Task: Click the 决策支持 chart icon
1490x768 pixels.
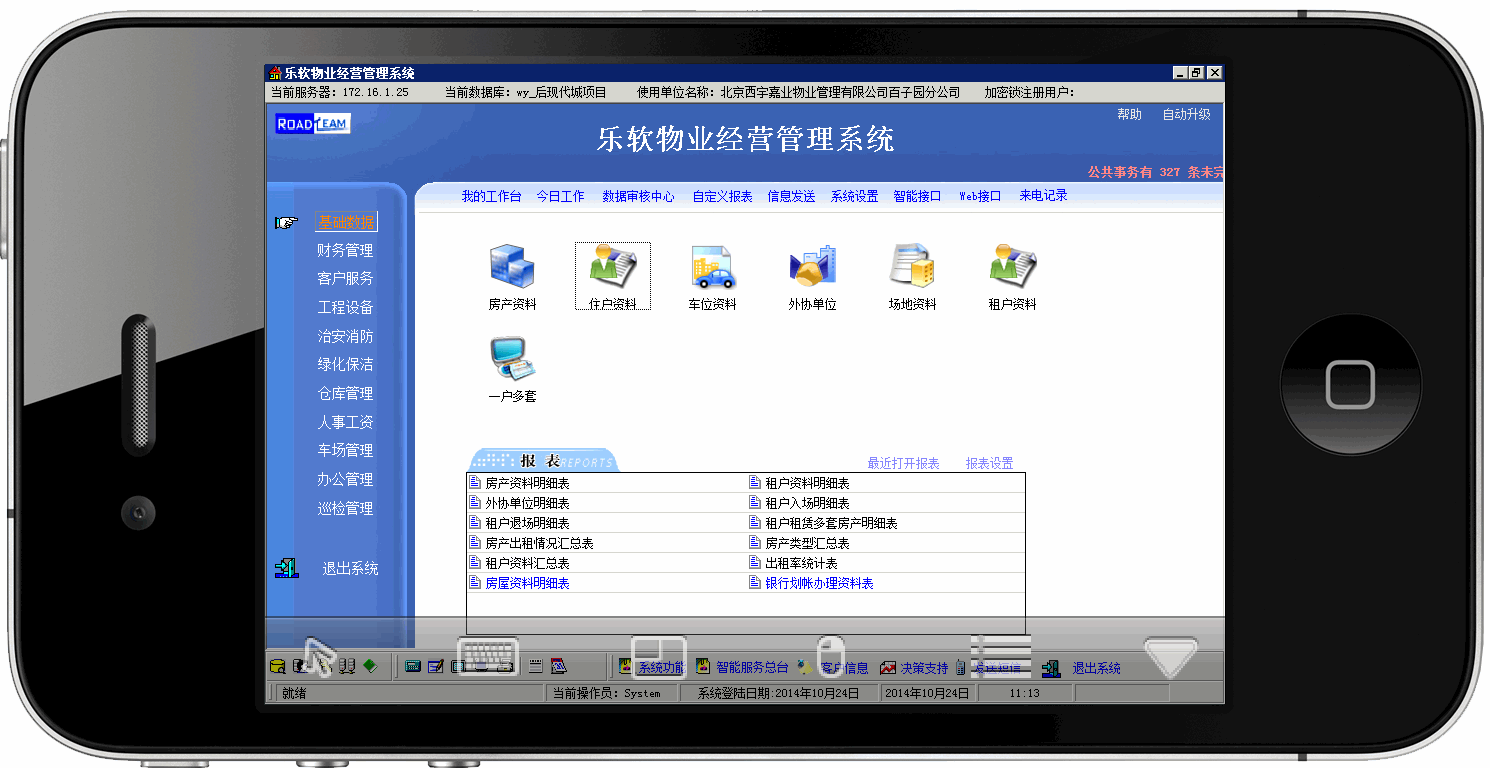Action: [888, 667]
